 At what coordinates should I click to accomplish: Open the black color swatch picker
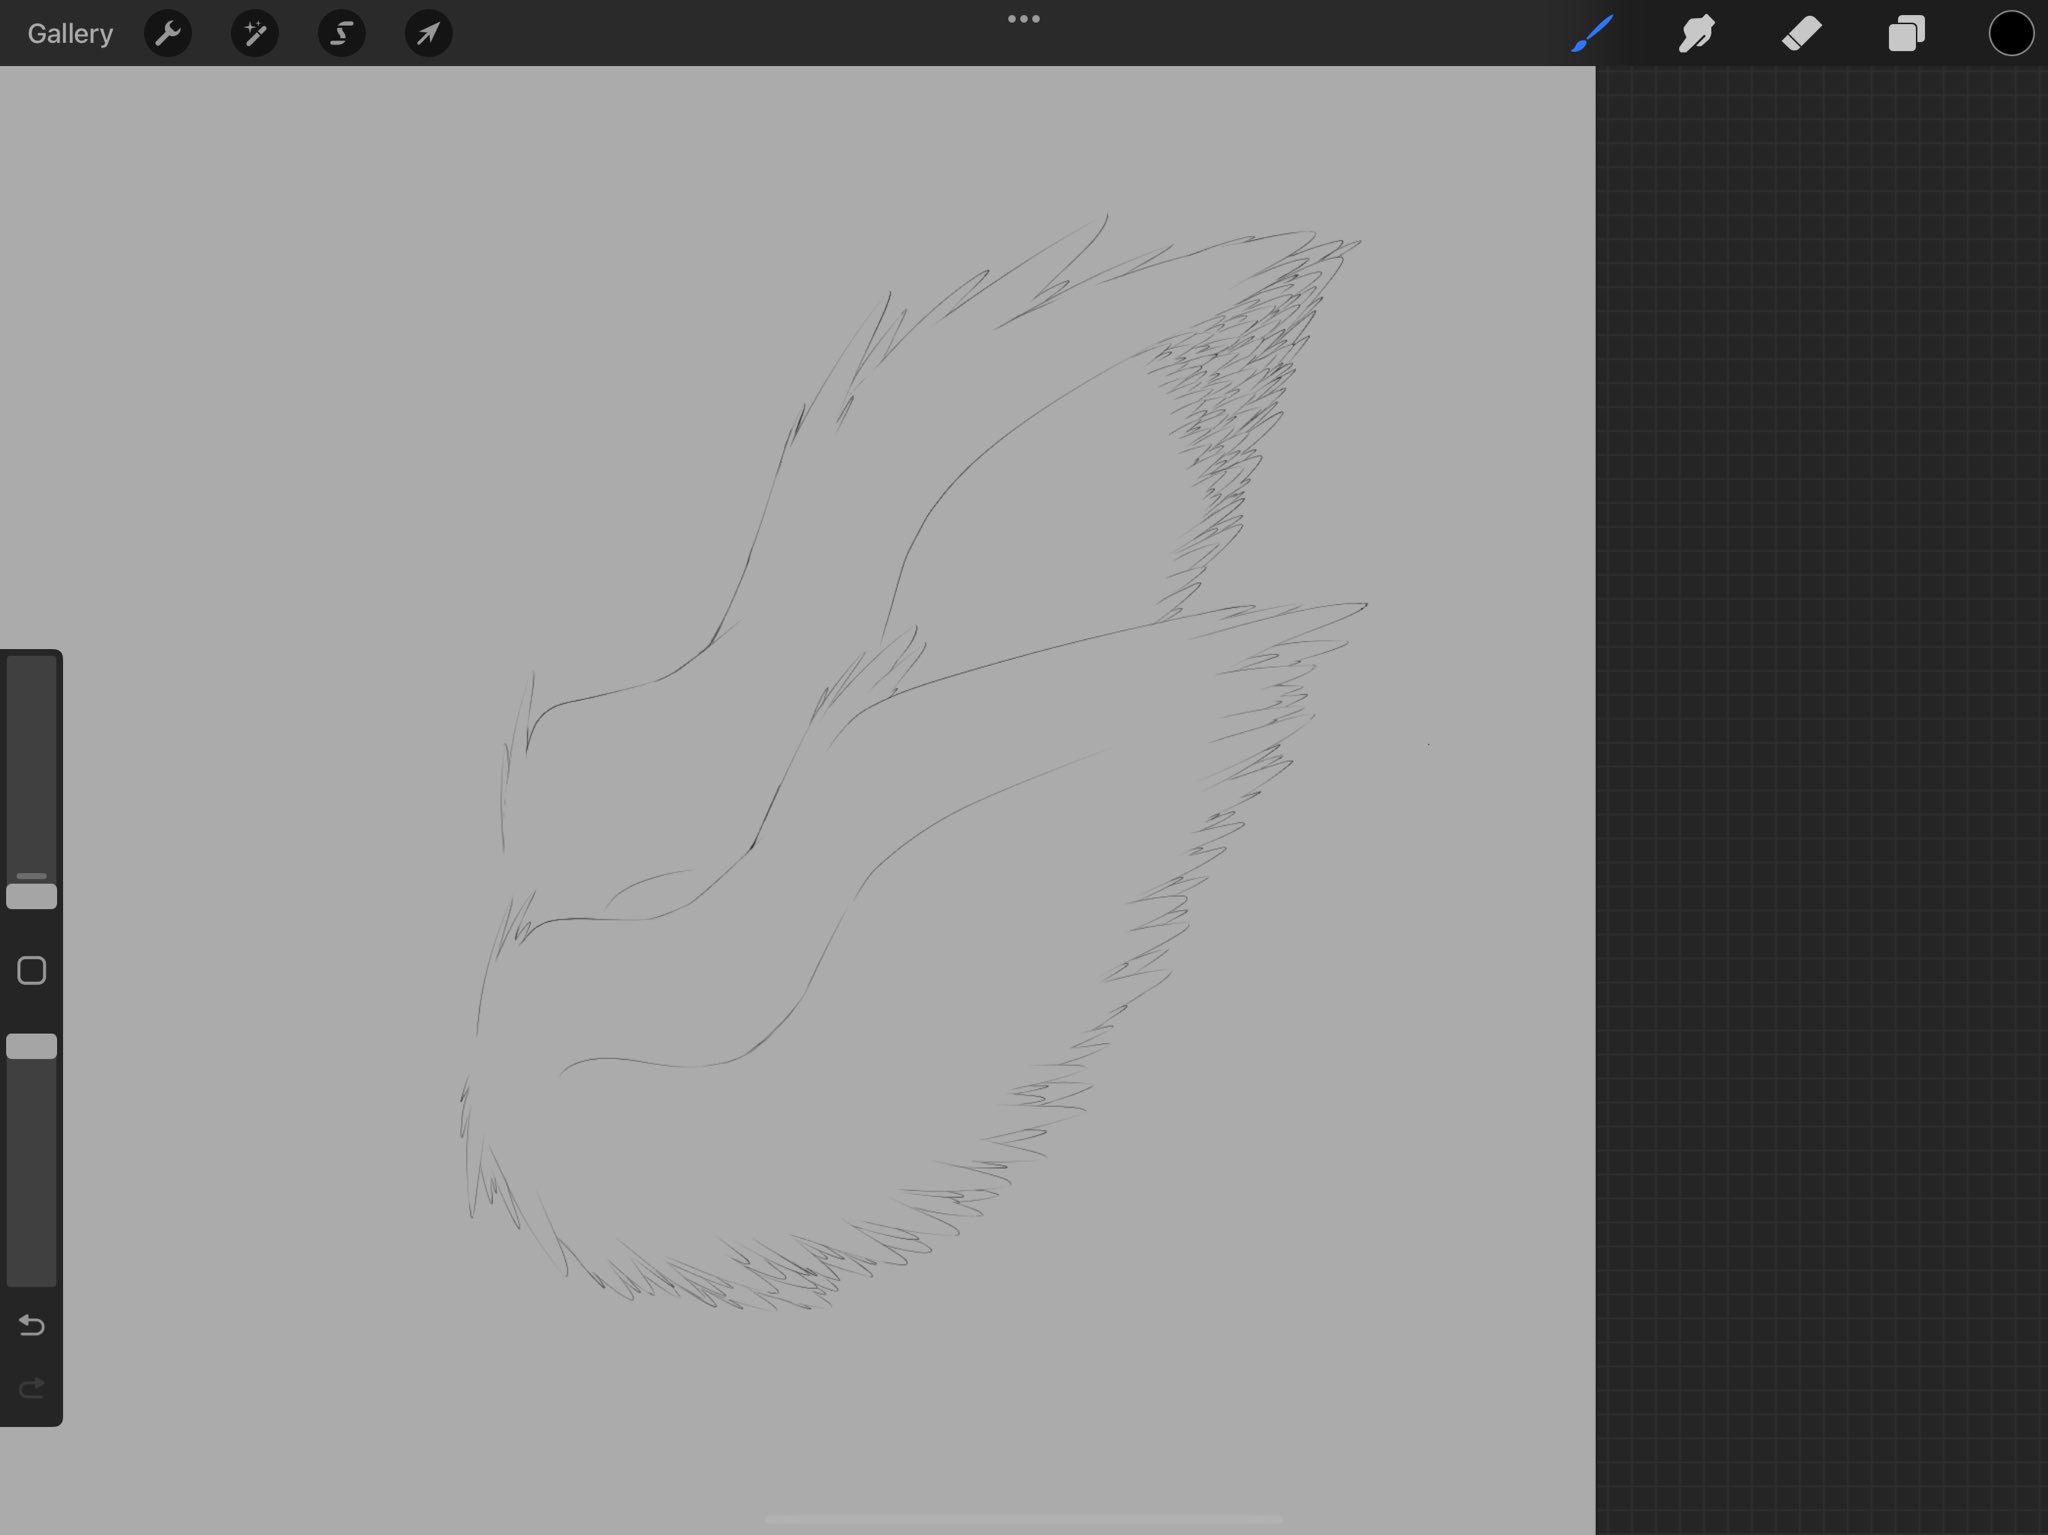(2011, 34)
